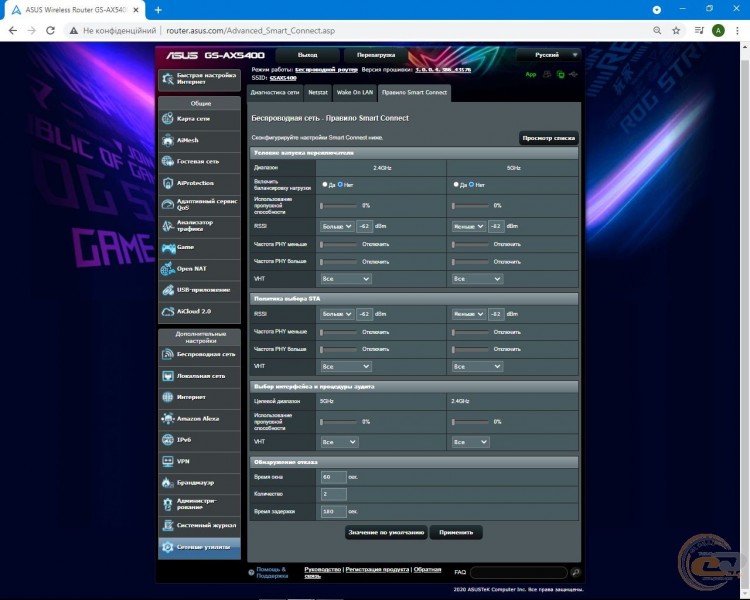Screen dimensions: 750x600
Task: Click the IPv6 sidebar icon
Action: [167, 440]
